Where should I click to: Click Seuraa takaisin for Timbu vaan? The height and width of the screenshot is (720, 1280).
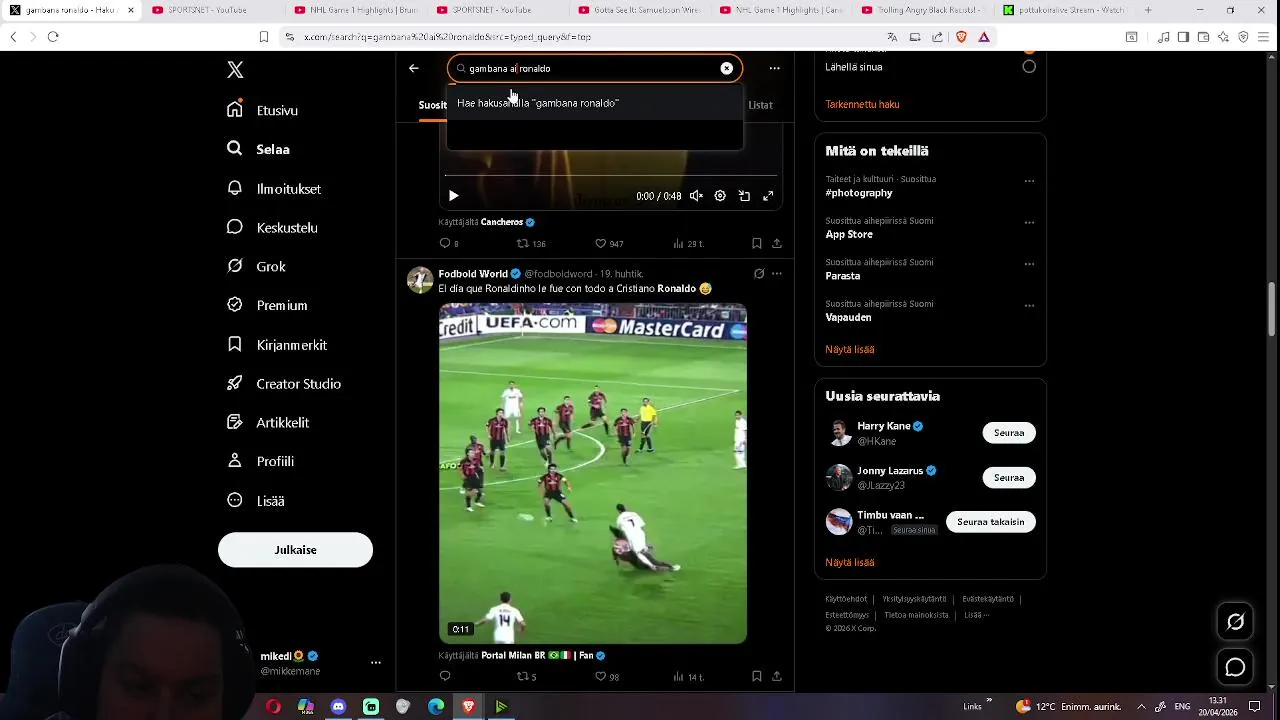click(991, 522)
